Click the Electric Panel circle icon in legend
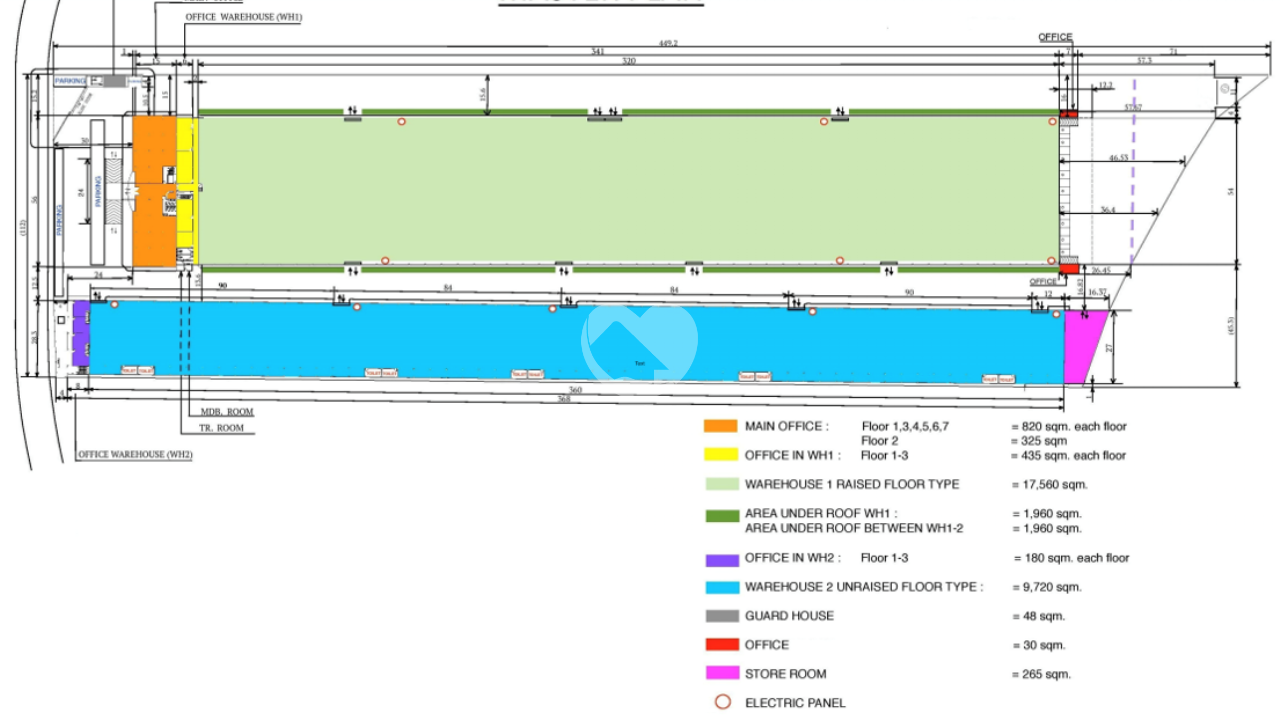This screenshot has width=1280, height=727. point(722,703)
